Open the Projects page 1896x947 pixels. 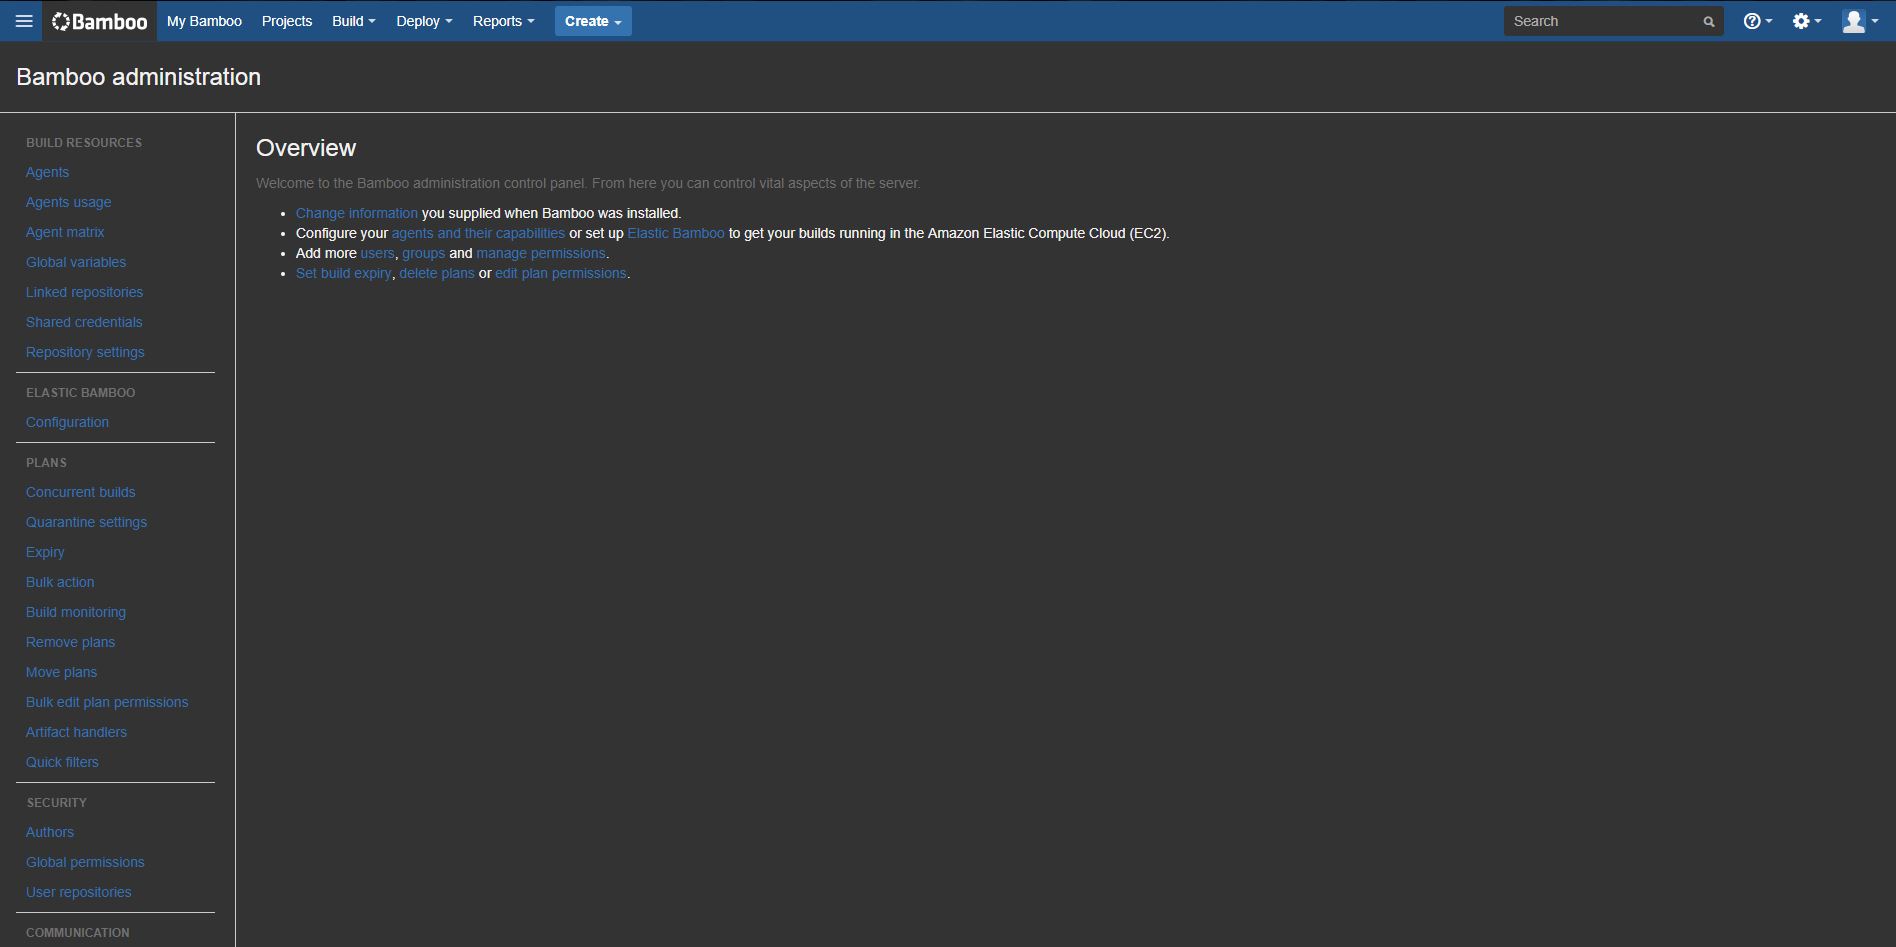click(287, 21)
